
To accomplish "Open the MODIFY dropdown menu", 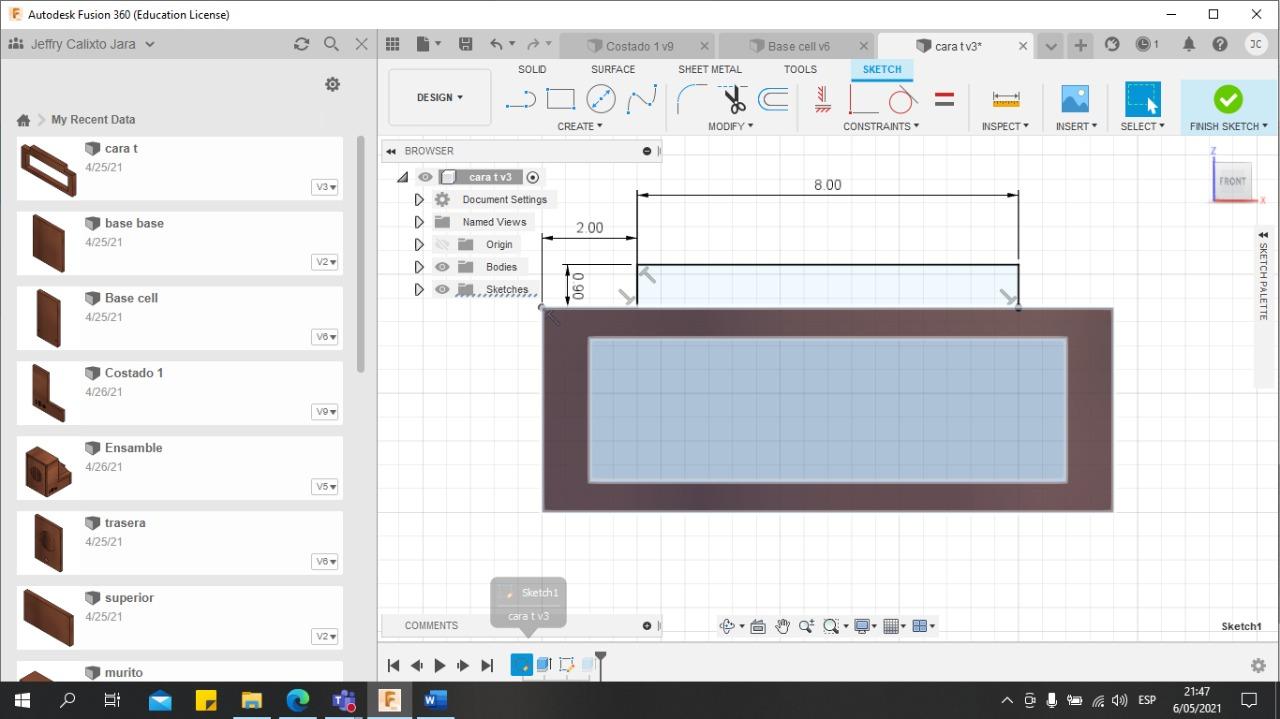I will 731,126.
